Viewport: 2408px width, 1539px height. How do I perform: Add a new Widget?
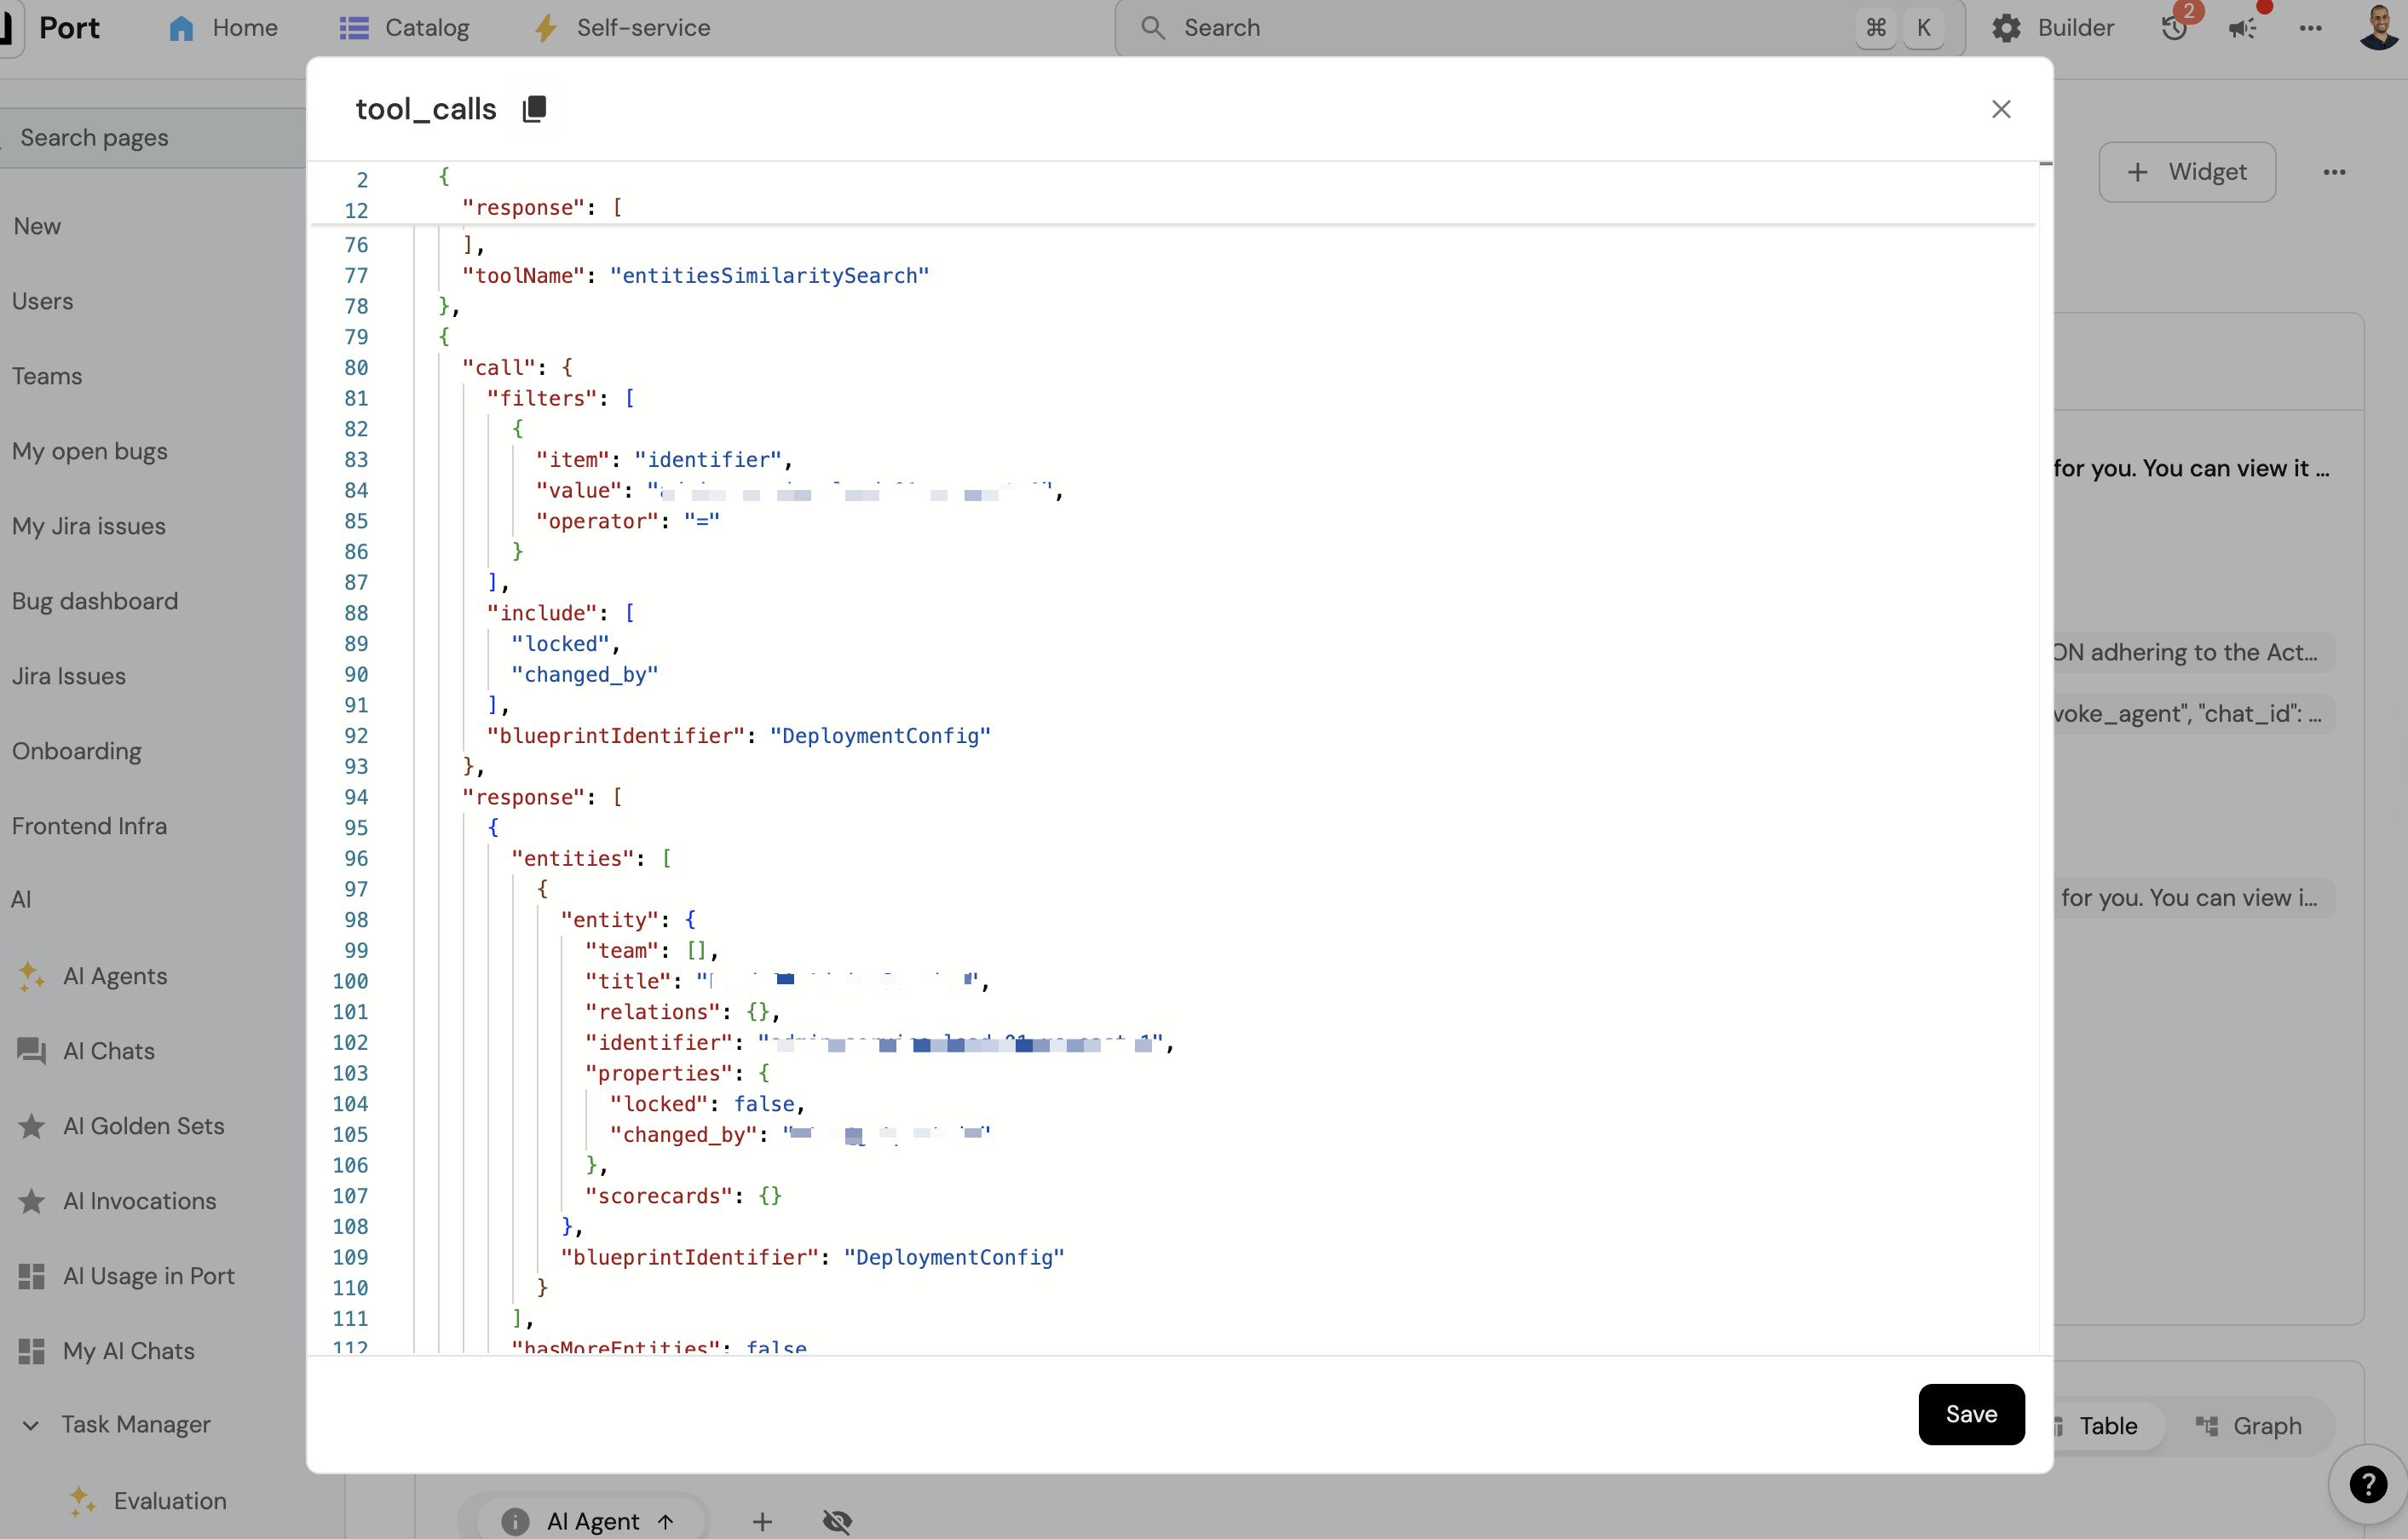2187,172
